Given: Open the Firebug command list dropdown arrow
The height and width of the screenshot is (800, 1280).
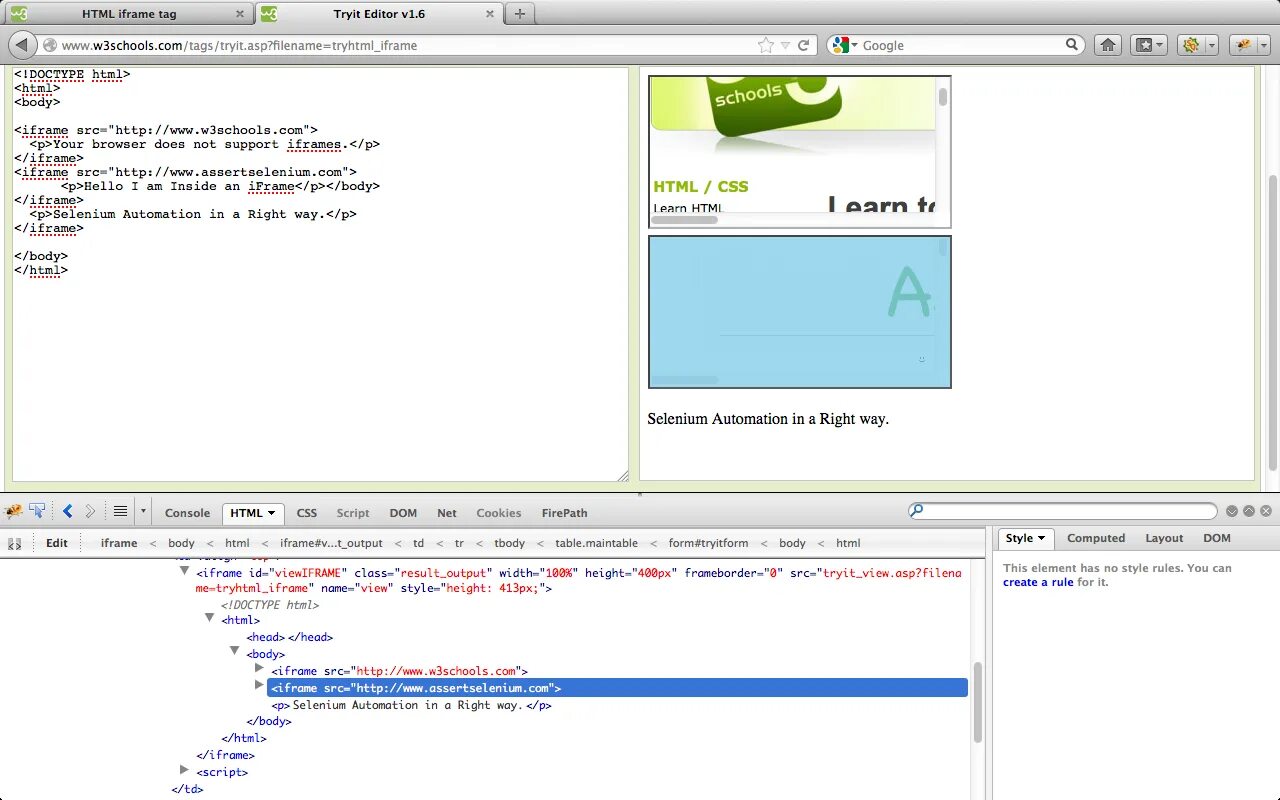Looking at the screenshot, I should point(143,512).
